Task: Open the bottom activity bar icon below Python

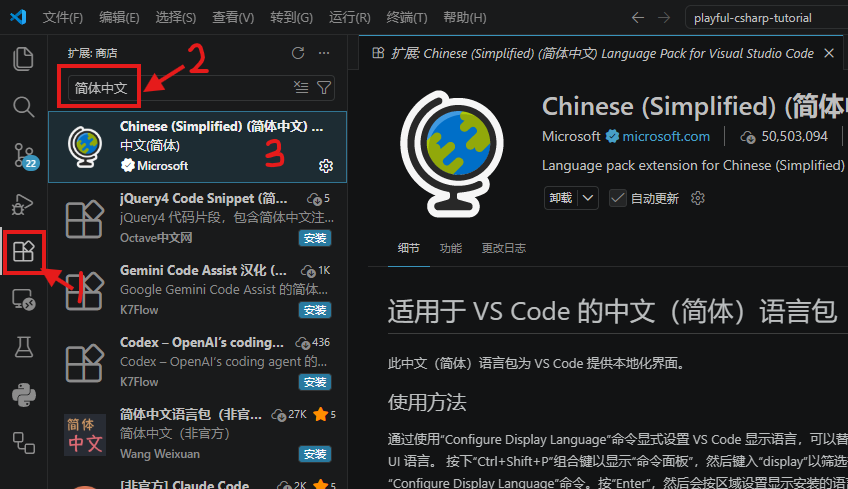Action: tap(23, 442)
